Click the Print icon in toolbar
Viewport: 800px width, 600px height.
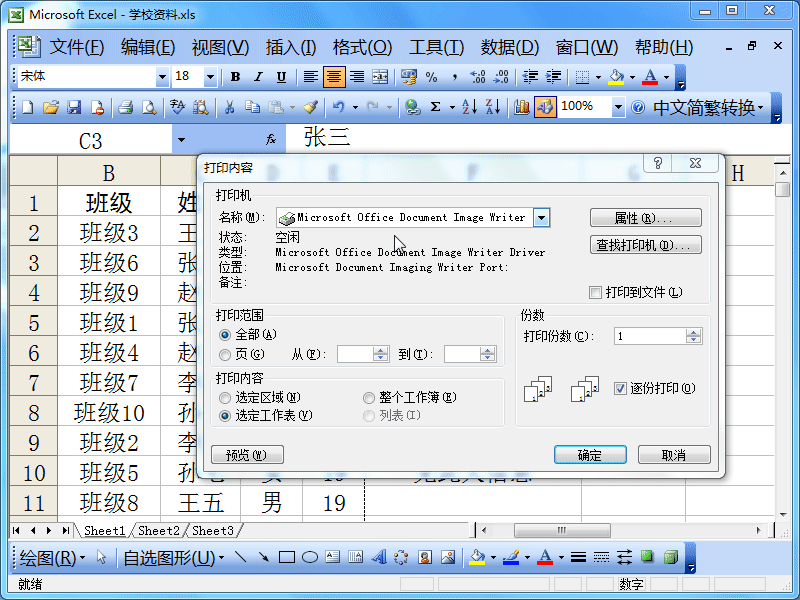coord(126,107)
